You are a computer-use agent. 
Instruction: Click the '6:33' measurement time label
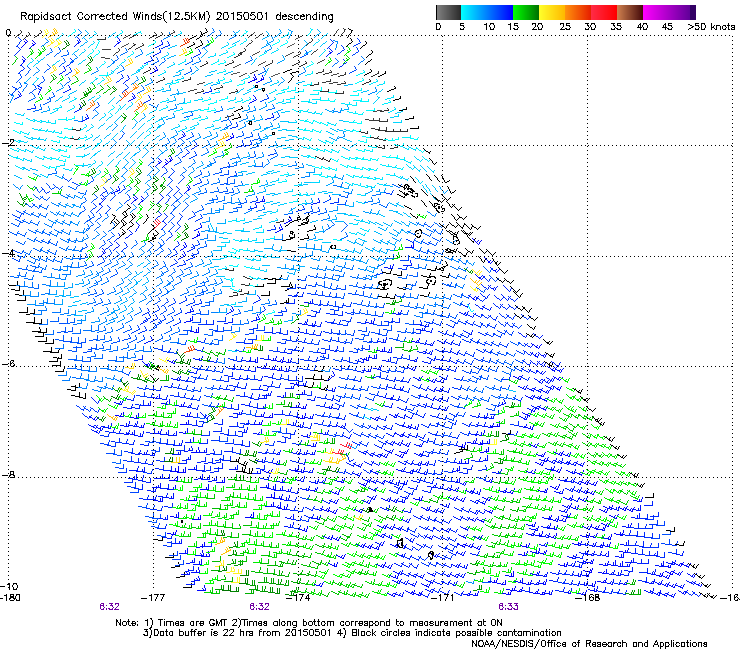pos(508,607)
